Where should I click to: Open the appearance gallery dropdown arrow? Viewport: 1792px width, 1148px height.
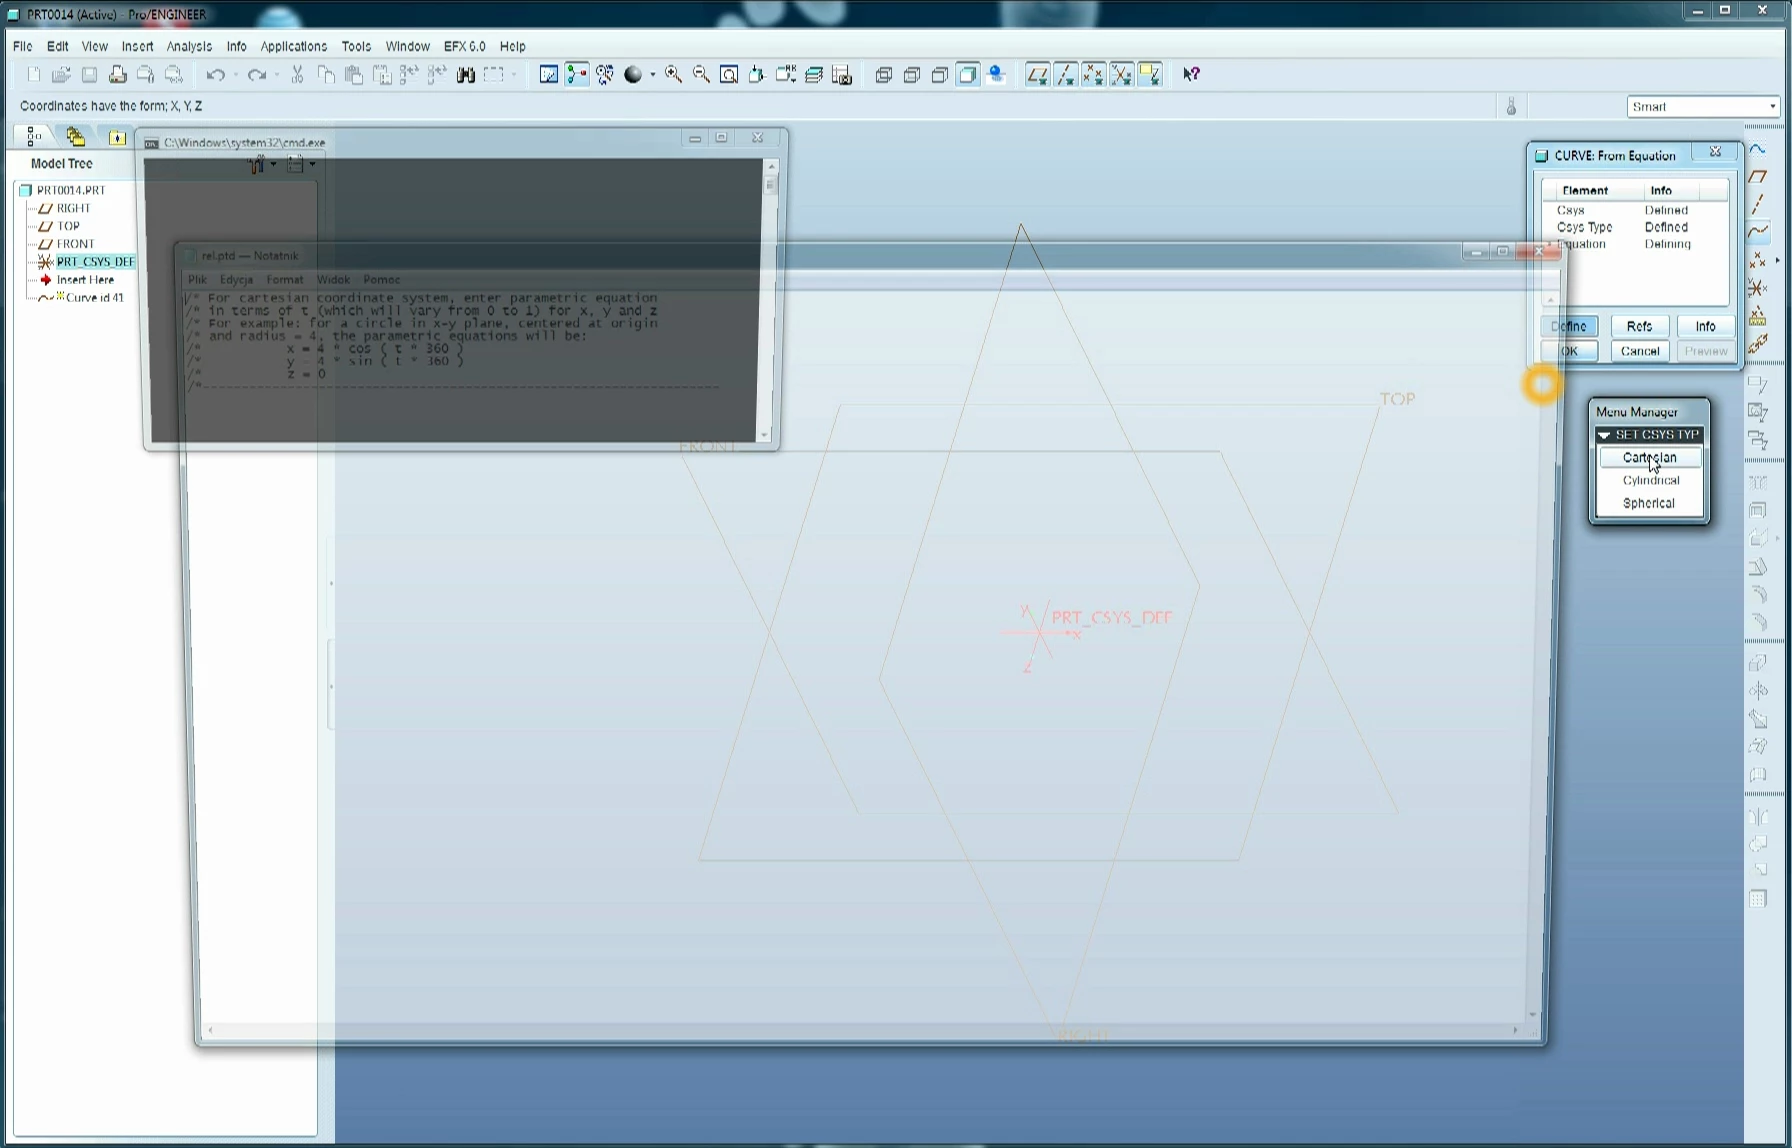point(652,75)
